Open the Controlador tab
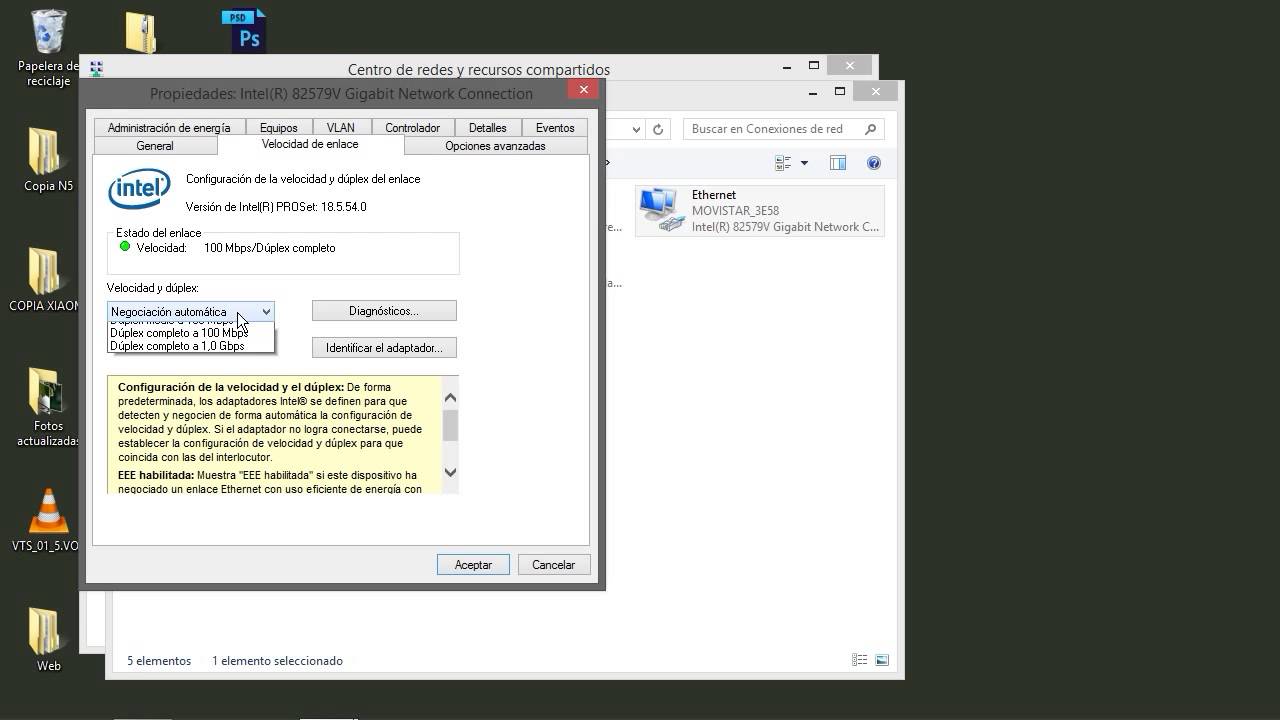Screen dimensions: 1280x720 coord(413,128)
